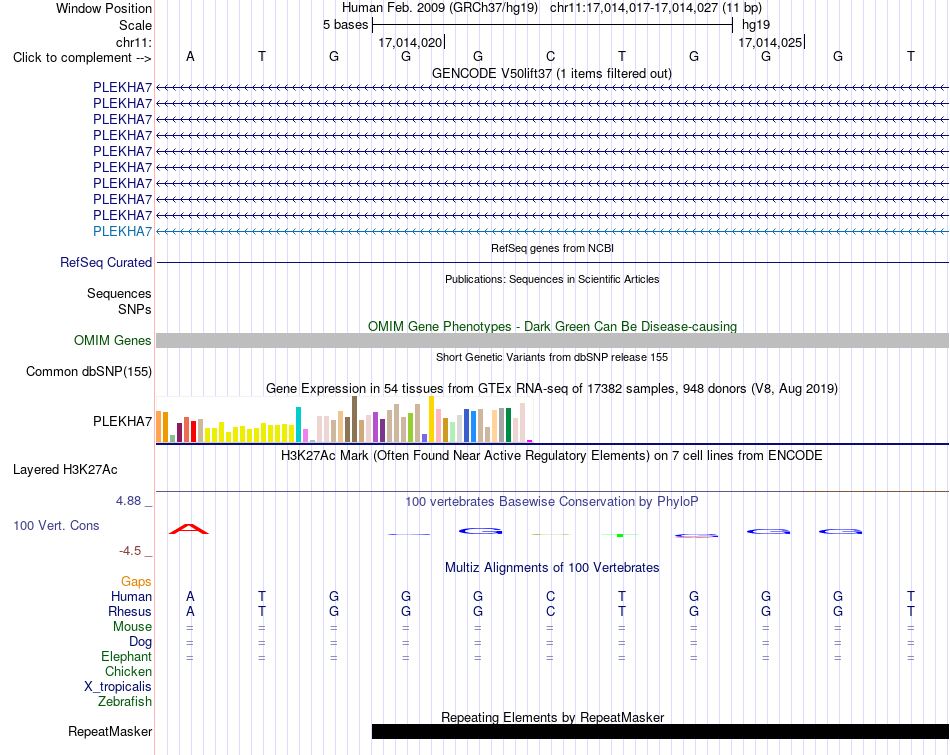The width and height of the screenshot is (950, 755).
Task: Select the Dog alignment row label
Action: pos(140,642)
